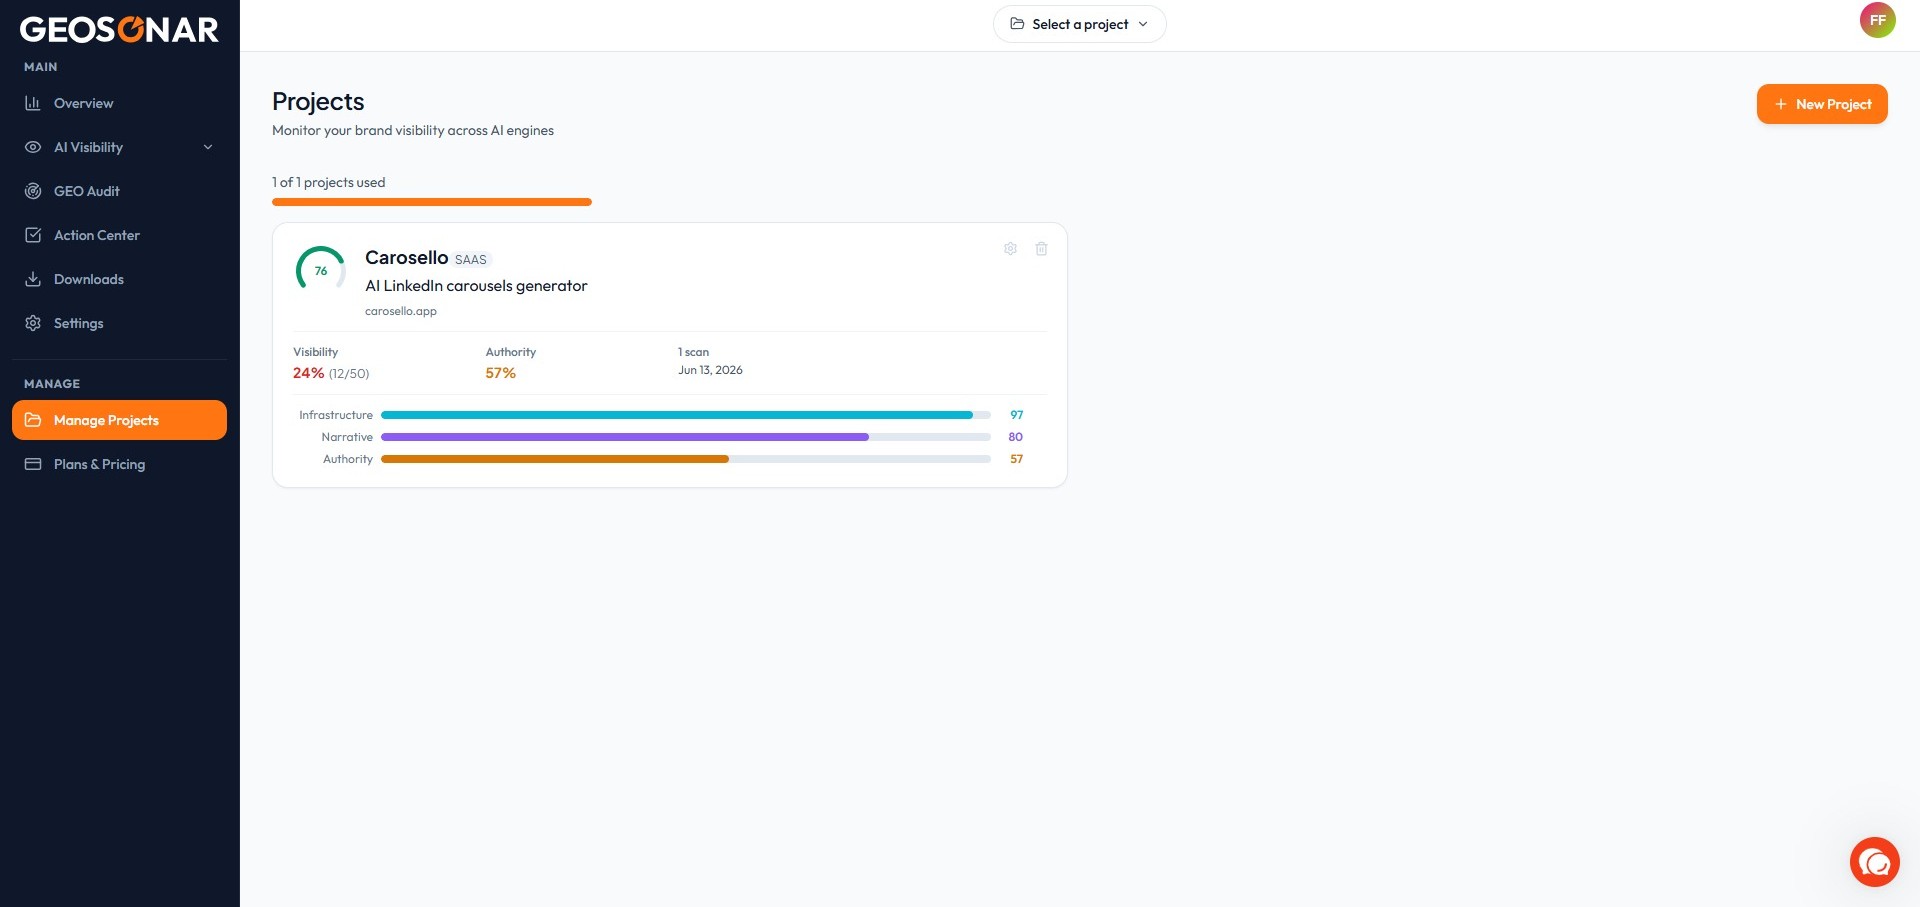Screen dimensions: 1920x907
Task: Click the Narrative score bar
Action: [x=686, y=437]
